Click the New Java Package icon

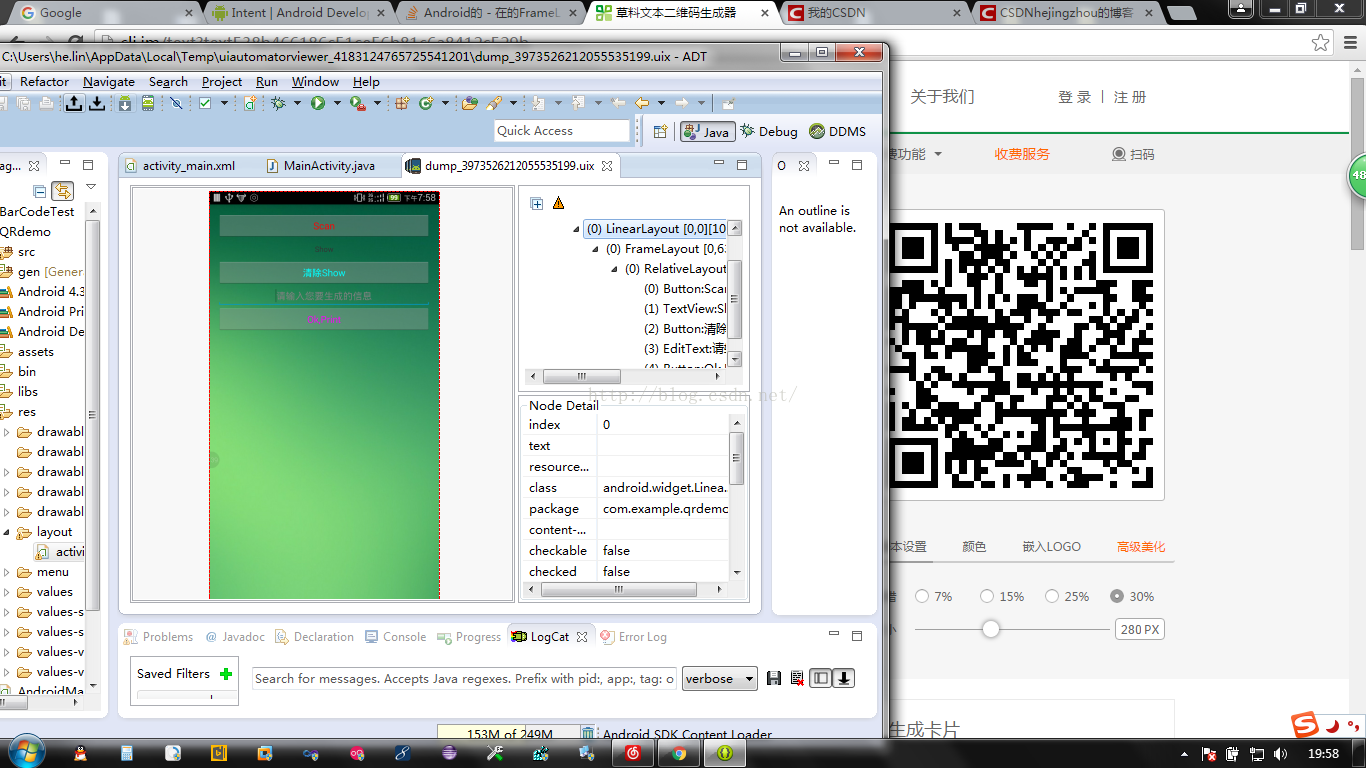[402, 103]
